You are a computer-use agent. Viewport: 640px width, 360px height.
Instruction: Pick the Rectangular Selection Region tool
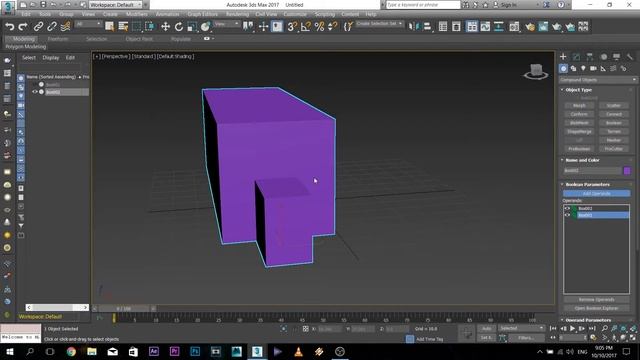(136, 27)
